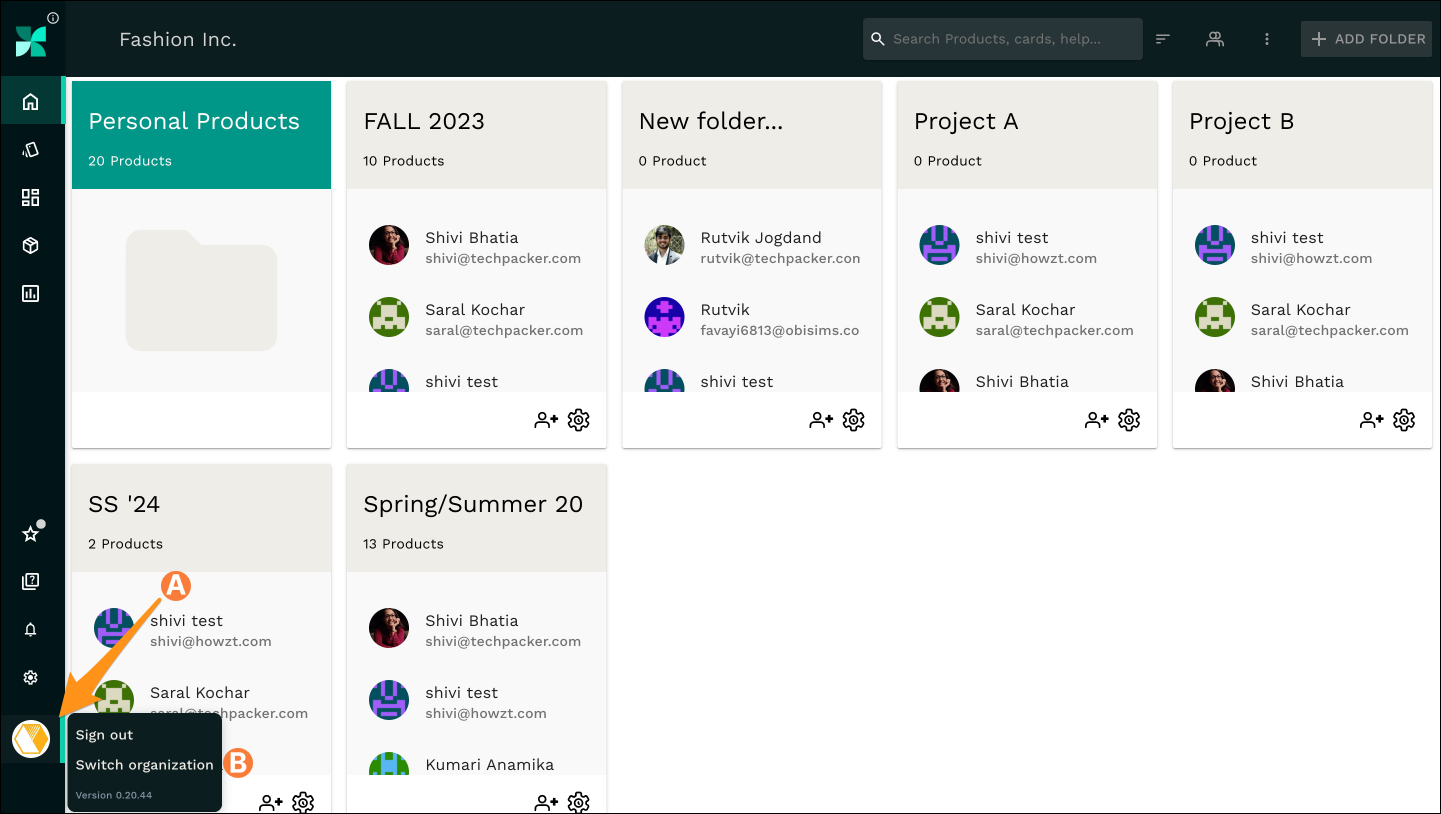
Task: Open the FALL 2023 folder title
Action: [424, 121]
